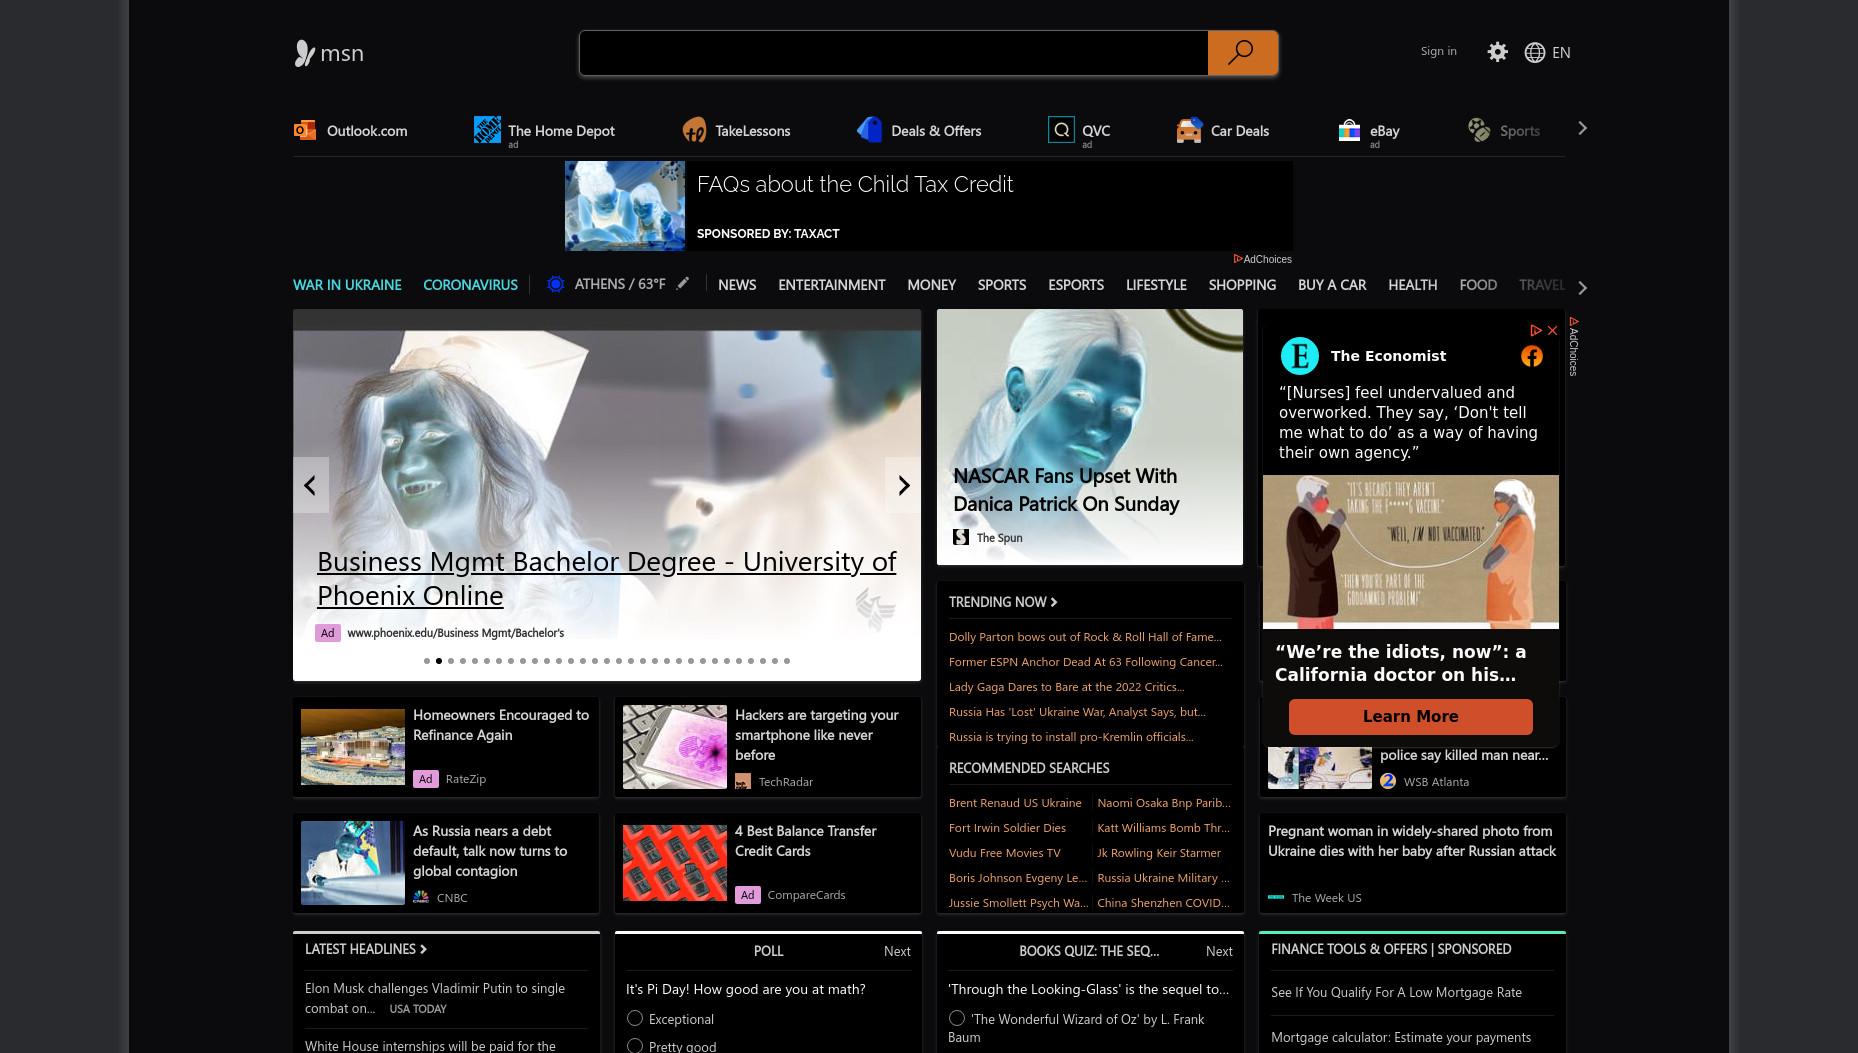This screenshot has width=1858, height=1053.
Task: Click Next in the BOOKS QUIZ card
Action: pos(1219,951)
